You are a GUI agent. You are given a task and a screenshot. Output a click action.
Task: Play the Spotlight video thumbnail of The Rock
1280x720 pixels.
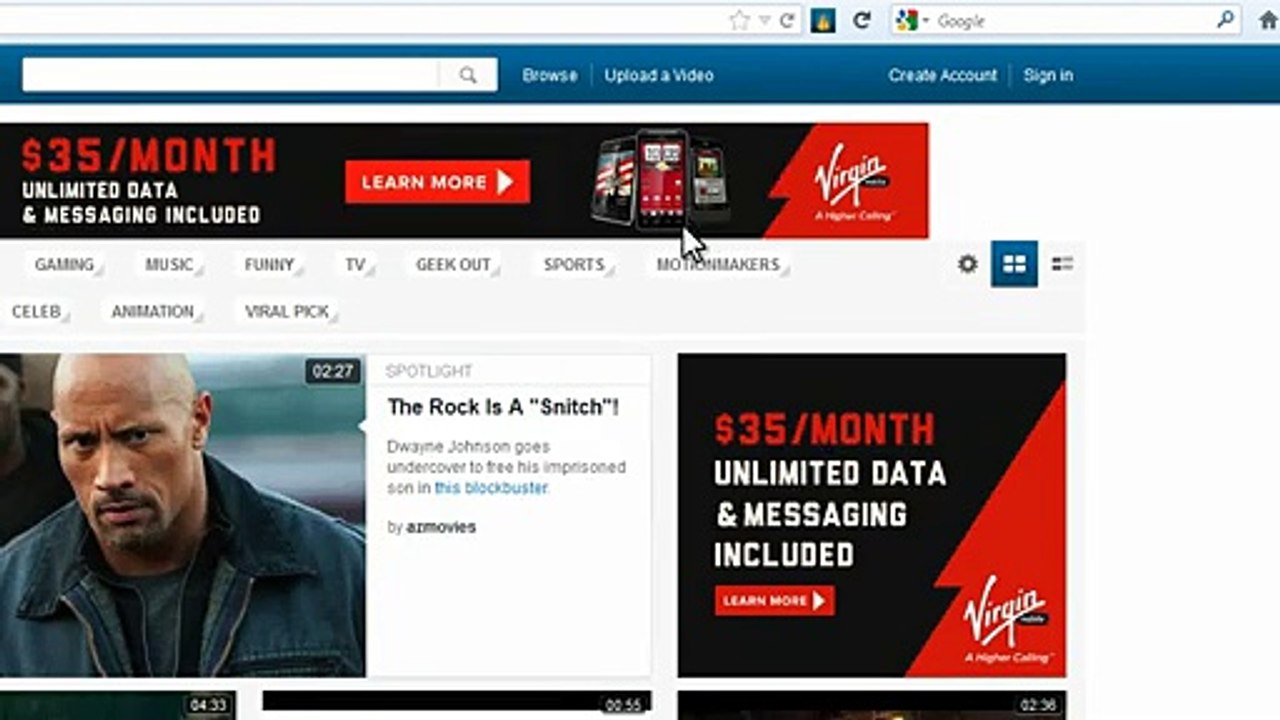(183, 515)
